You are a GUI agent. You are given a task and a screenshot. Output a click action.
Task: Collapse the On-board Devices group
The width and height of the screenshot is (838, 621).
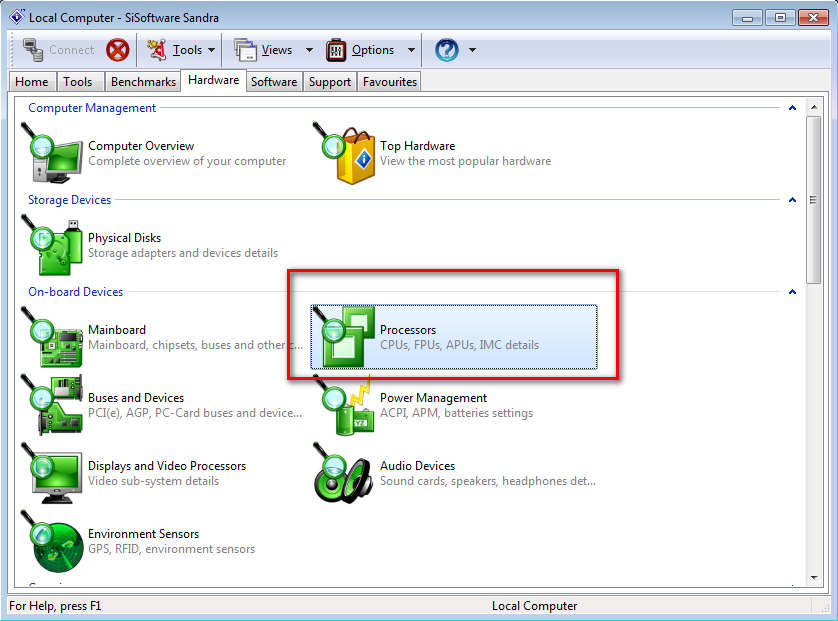coord(793,292)
